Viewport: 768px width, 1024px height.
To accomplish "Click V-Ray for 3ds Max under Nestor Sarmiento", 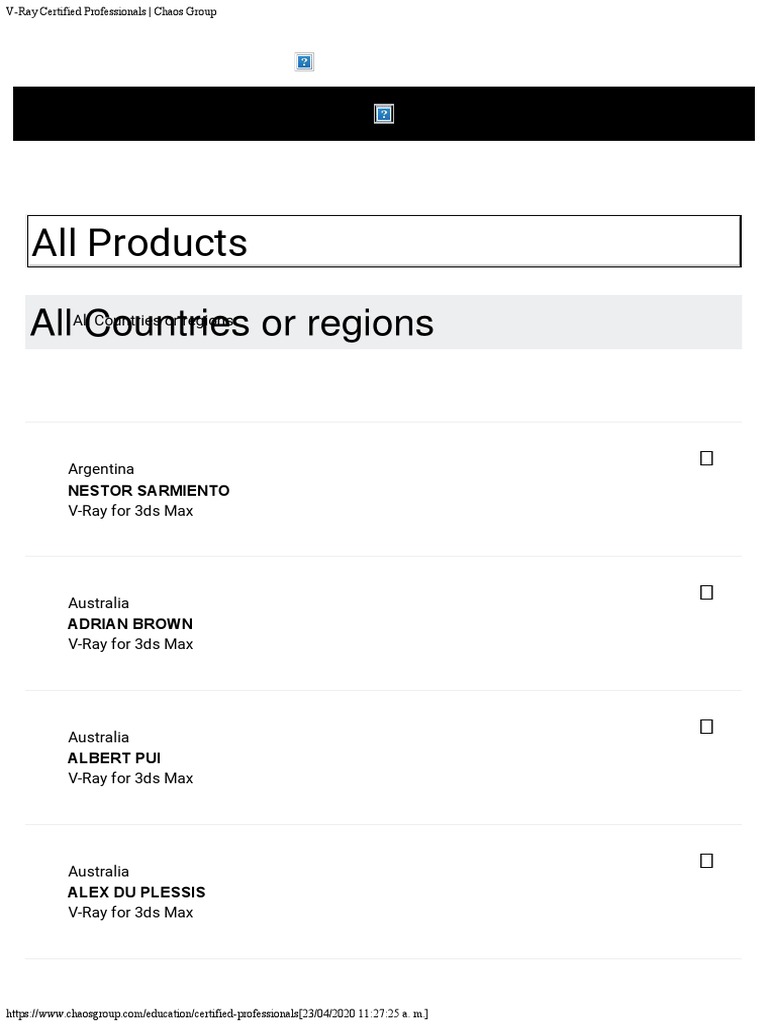I will tap(130, 511).
